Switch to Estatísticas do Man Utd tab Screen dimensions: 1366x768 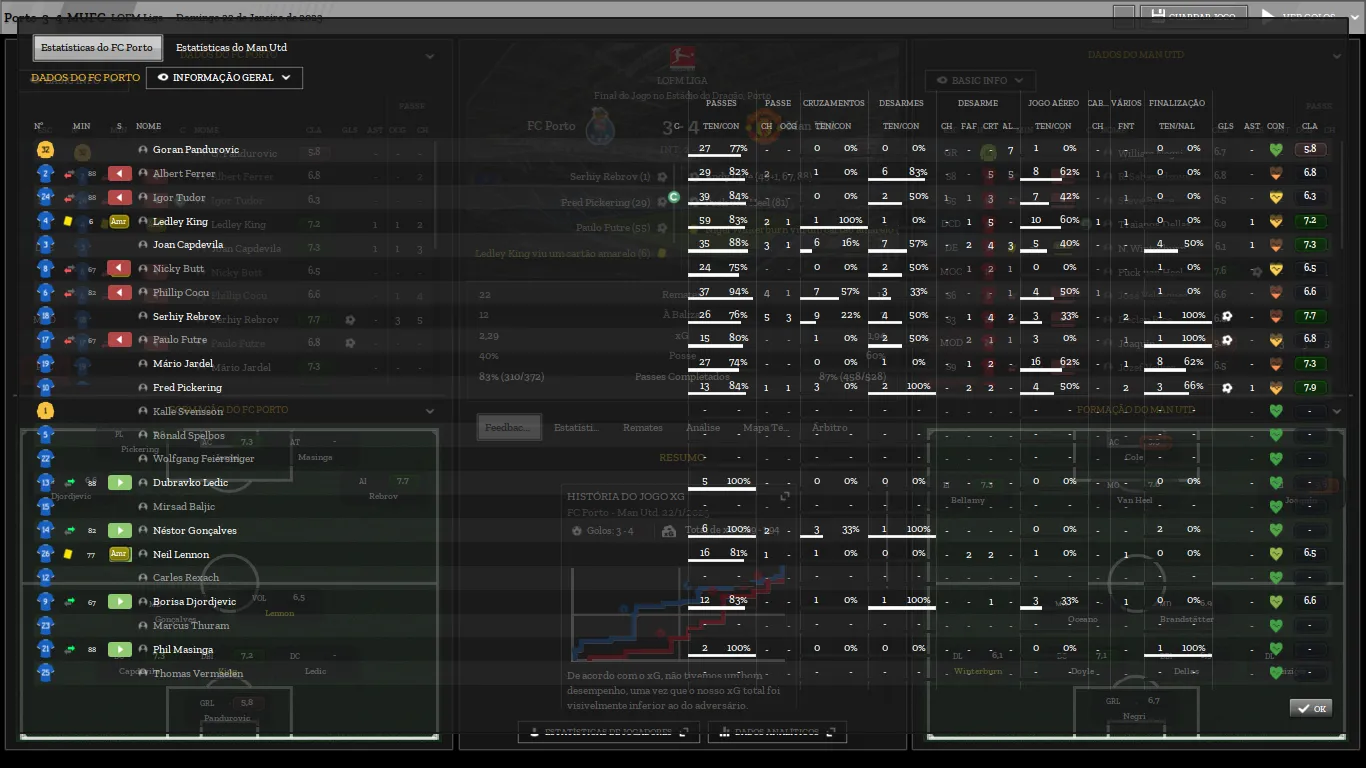[231, 48]
